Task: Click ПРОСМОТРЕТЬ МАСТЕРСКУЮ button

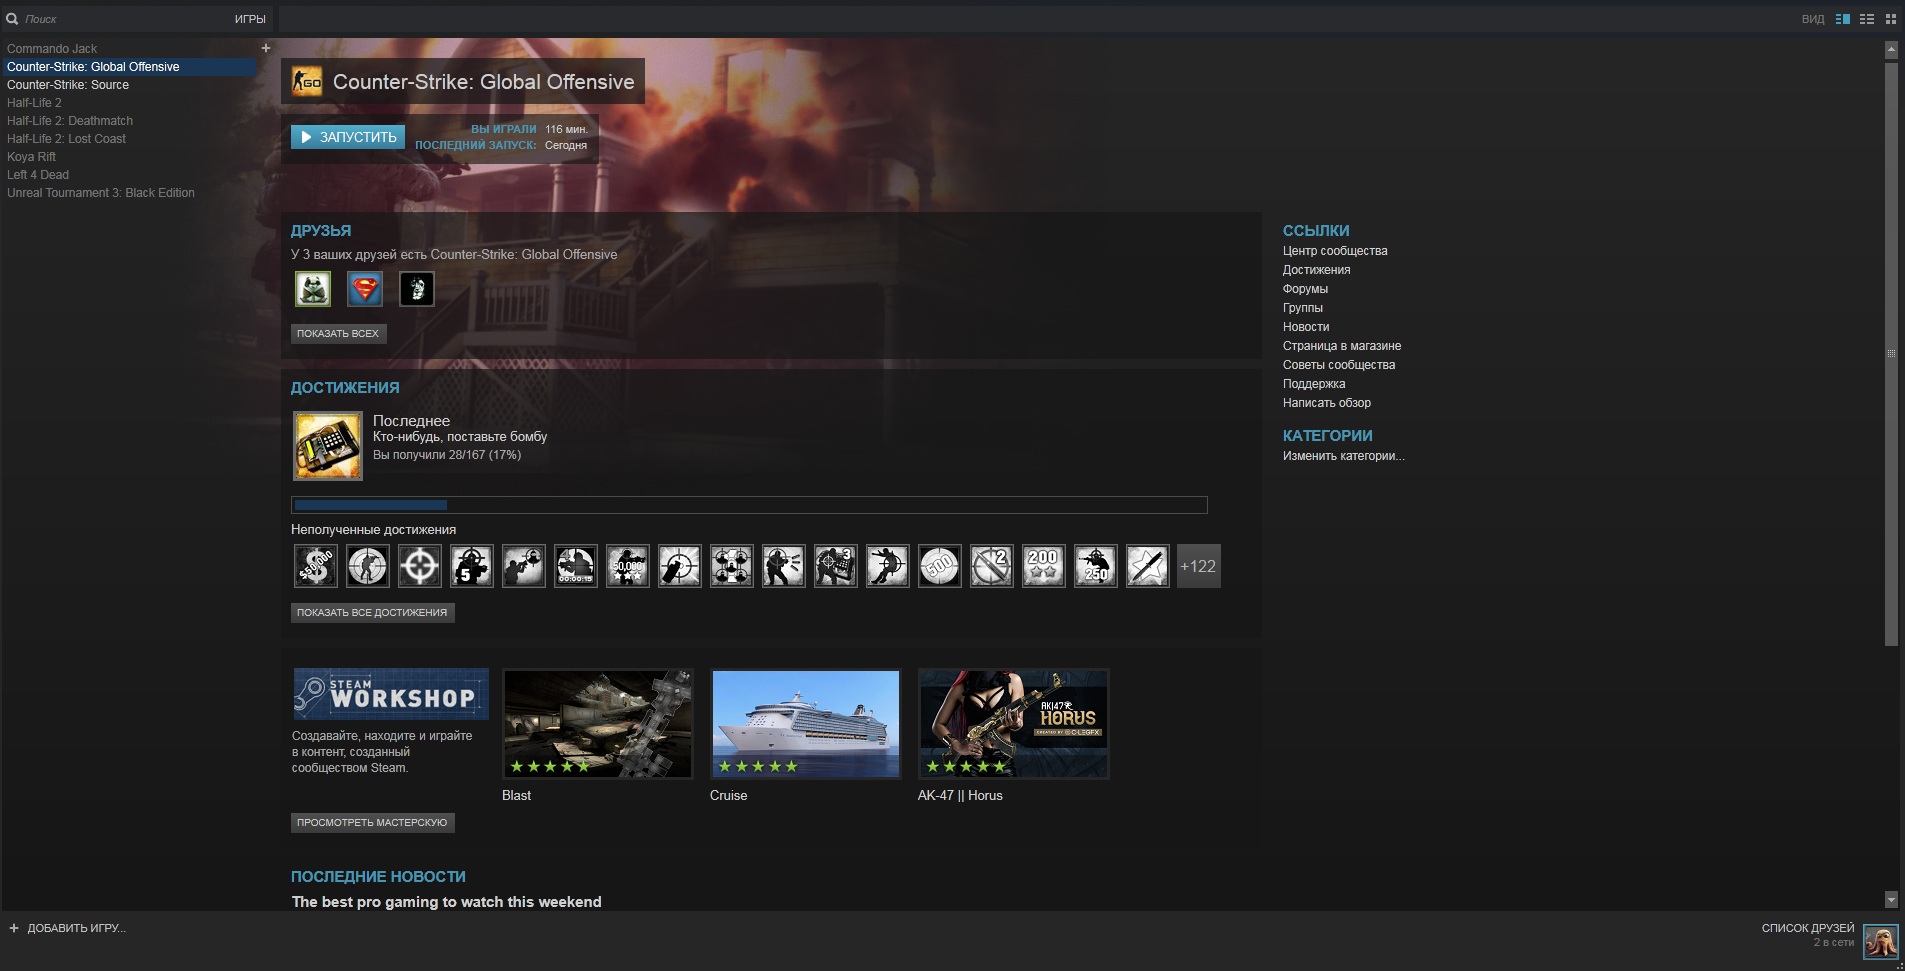Action: tap(372, 822)
